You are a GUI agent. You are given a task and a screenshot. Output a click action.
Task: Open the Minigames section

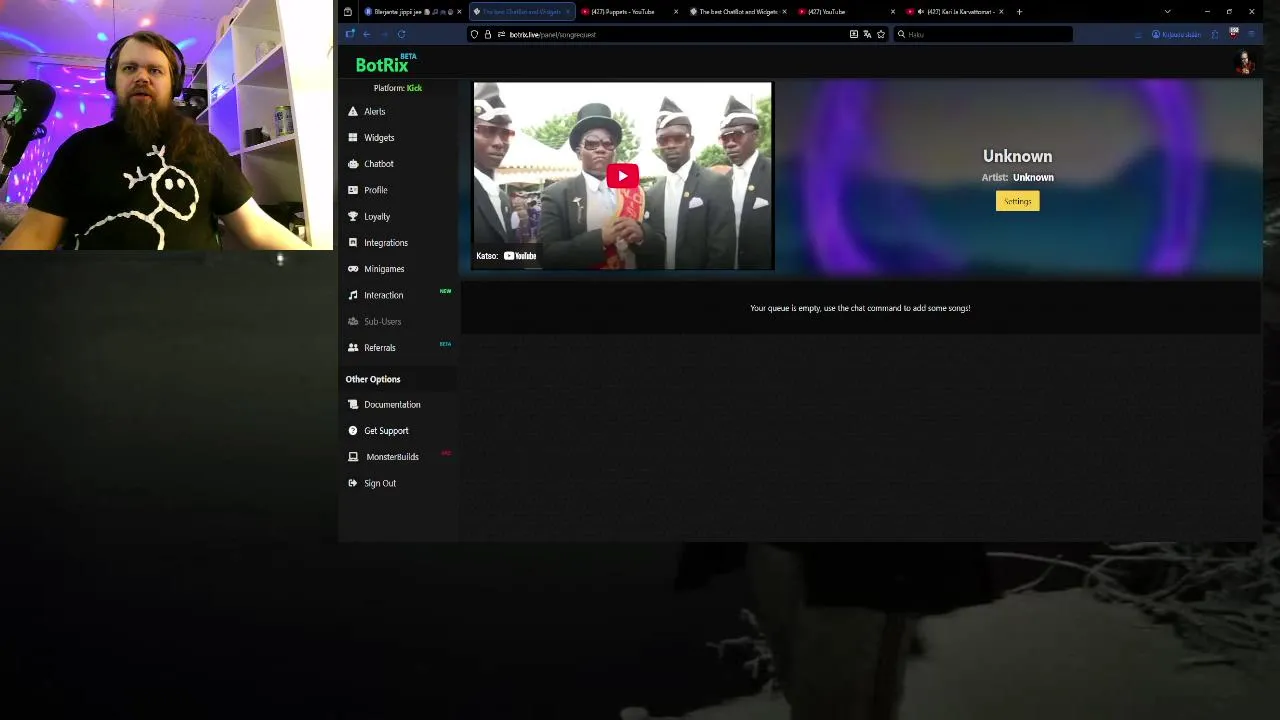pyautogui.click(x=384, y=268)
